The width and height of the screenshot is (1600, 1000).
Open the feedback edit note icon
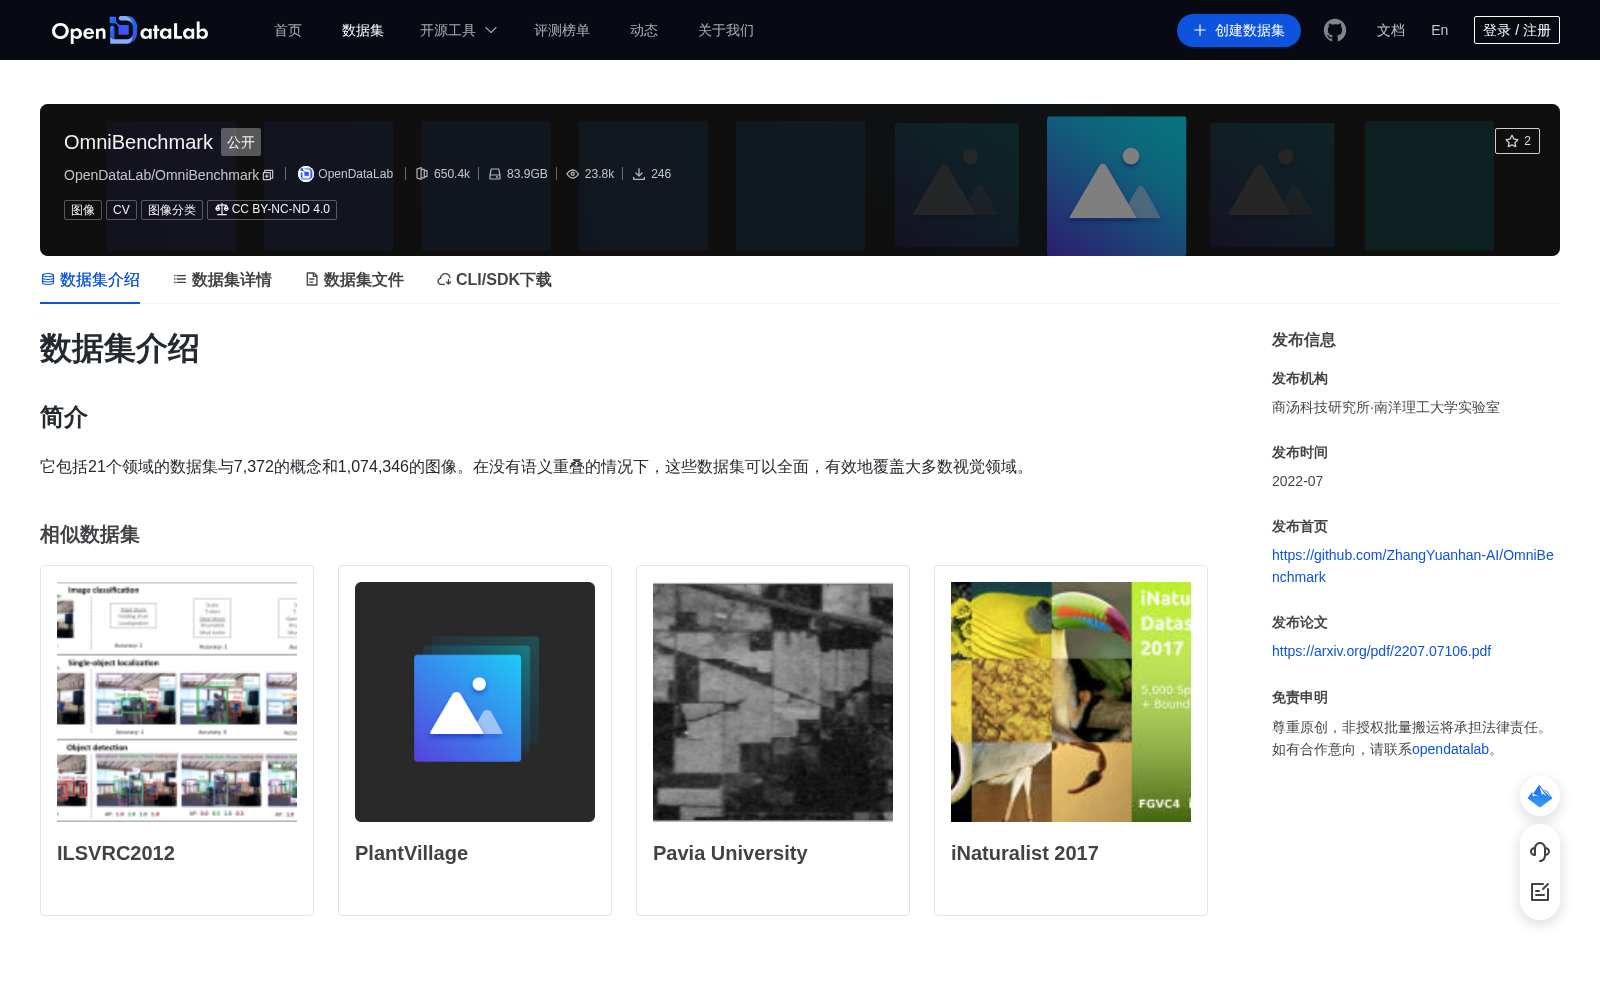click(1540, 892)
